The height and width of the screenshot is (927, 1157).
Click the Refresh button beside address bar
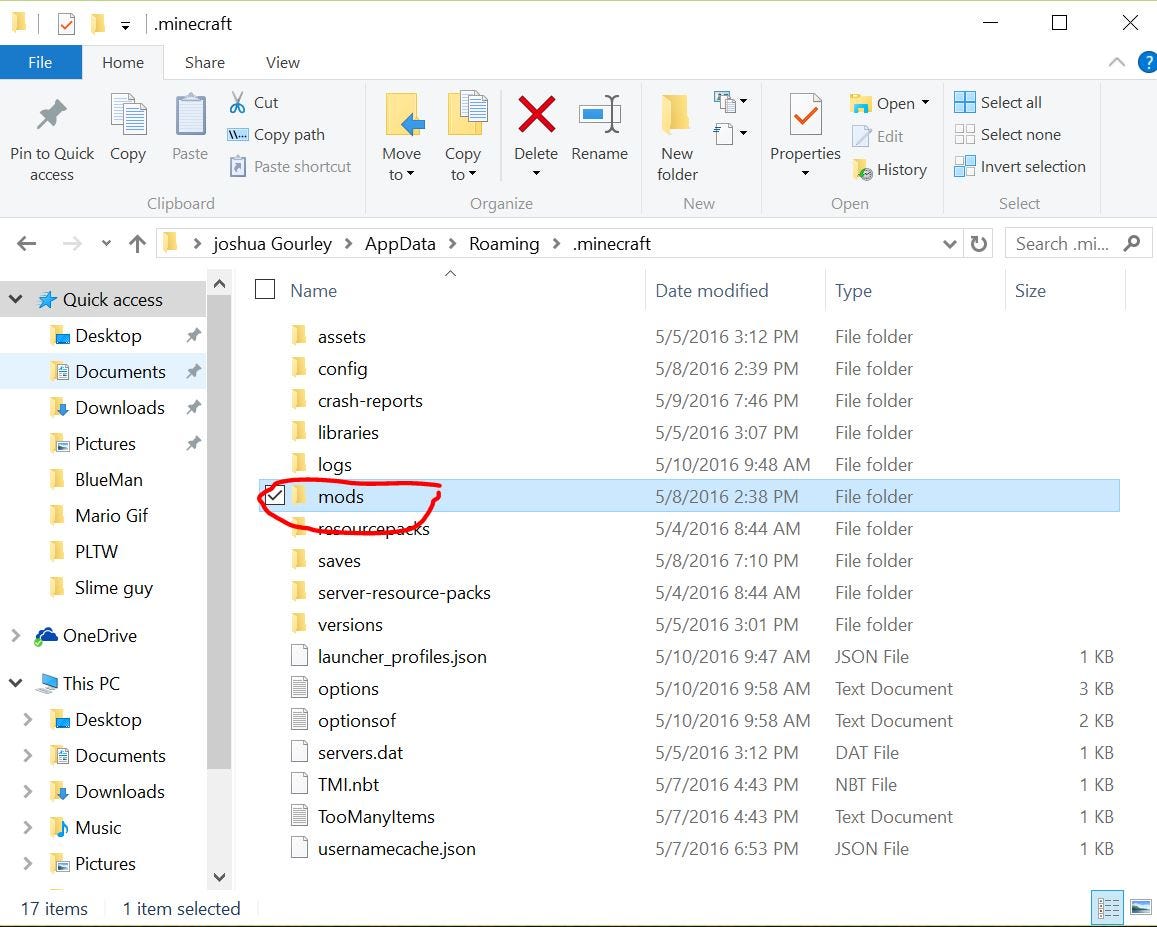coord(978,244)
